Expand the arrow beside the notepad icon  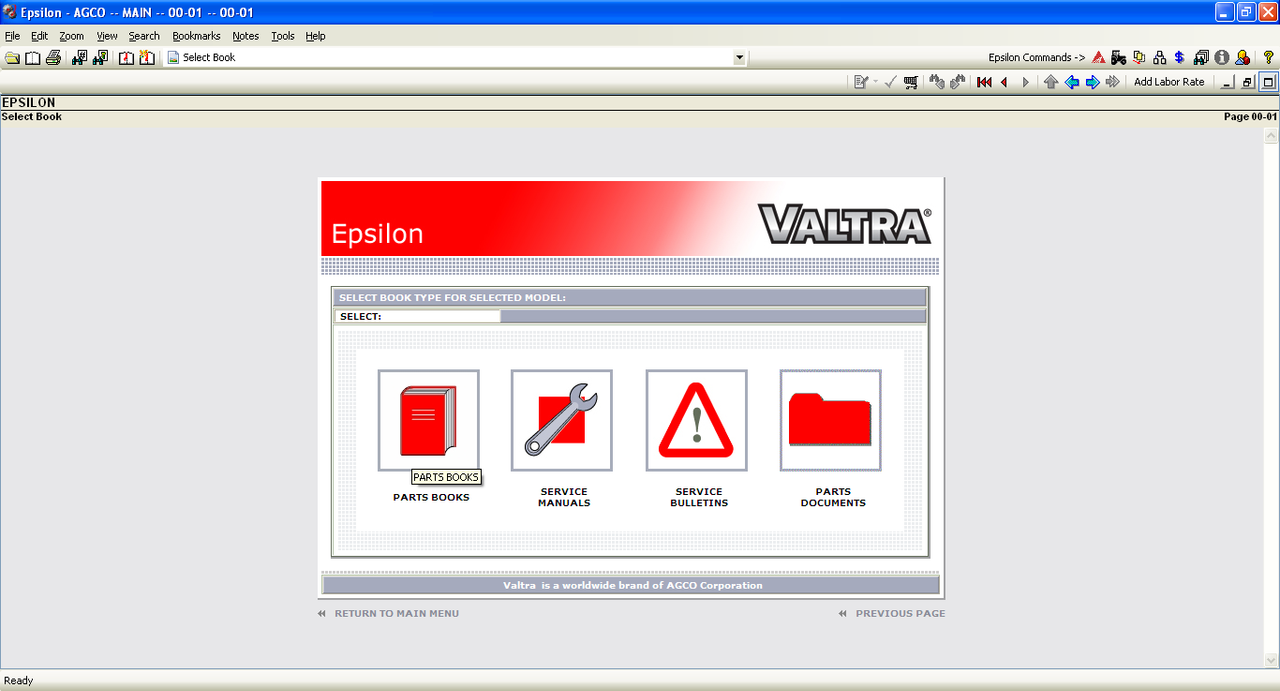coord(875,82)
